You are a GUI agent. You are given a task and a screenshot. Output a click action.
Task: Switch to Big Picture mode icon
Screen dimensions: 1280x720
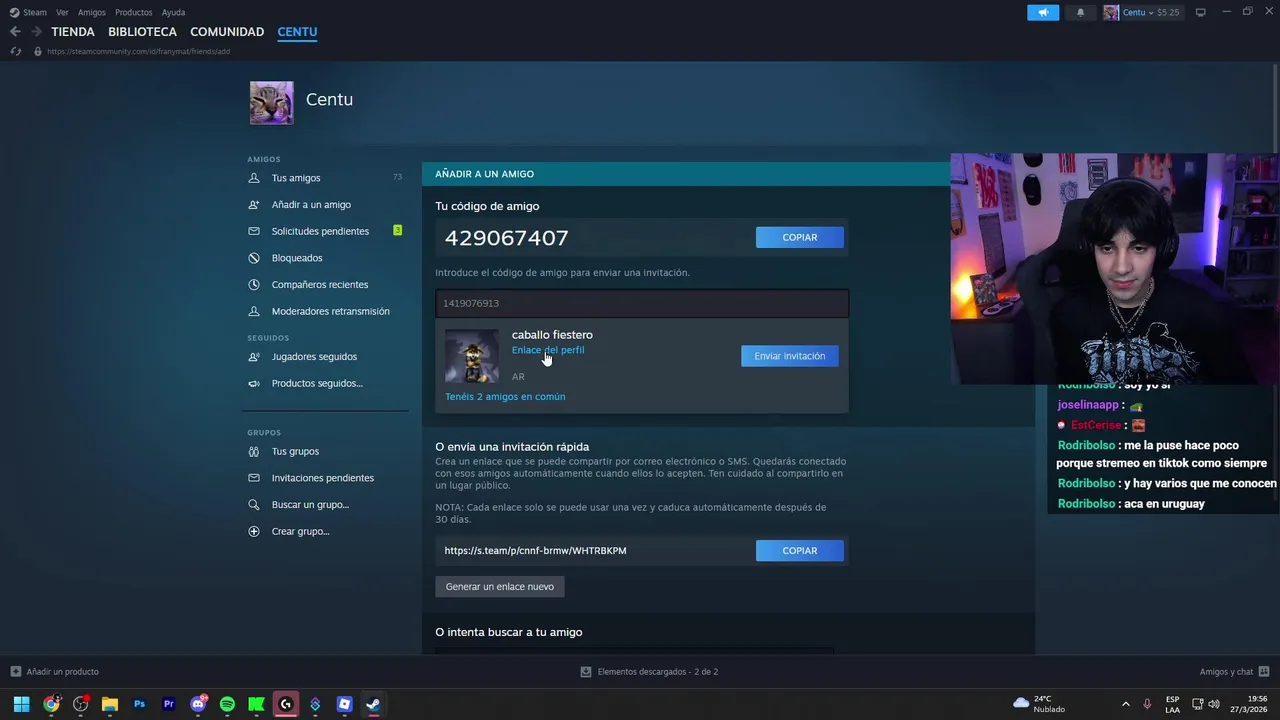[1201, 12]
